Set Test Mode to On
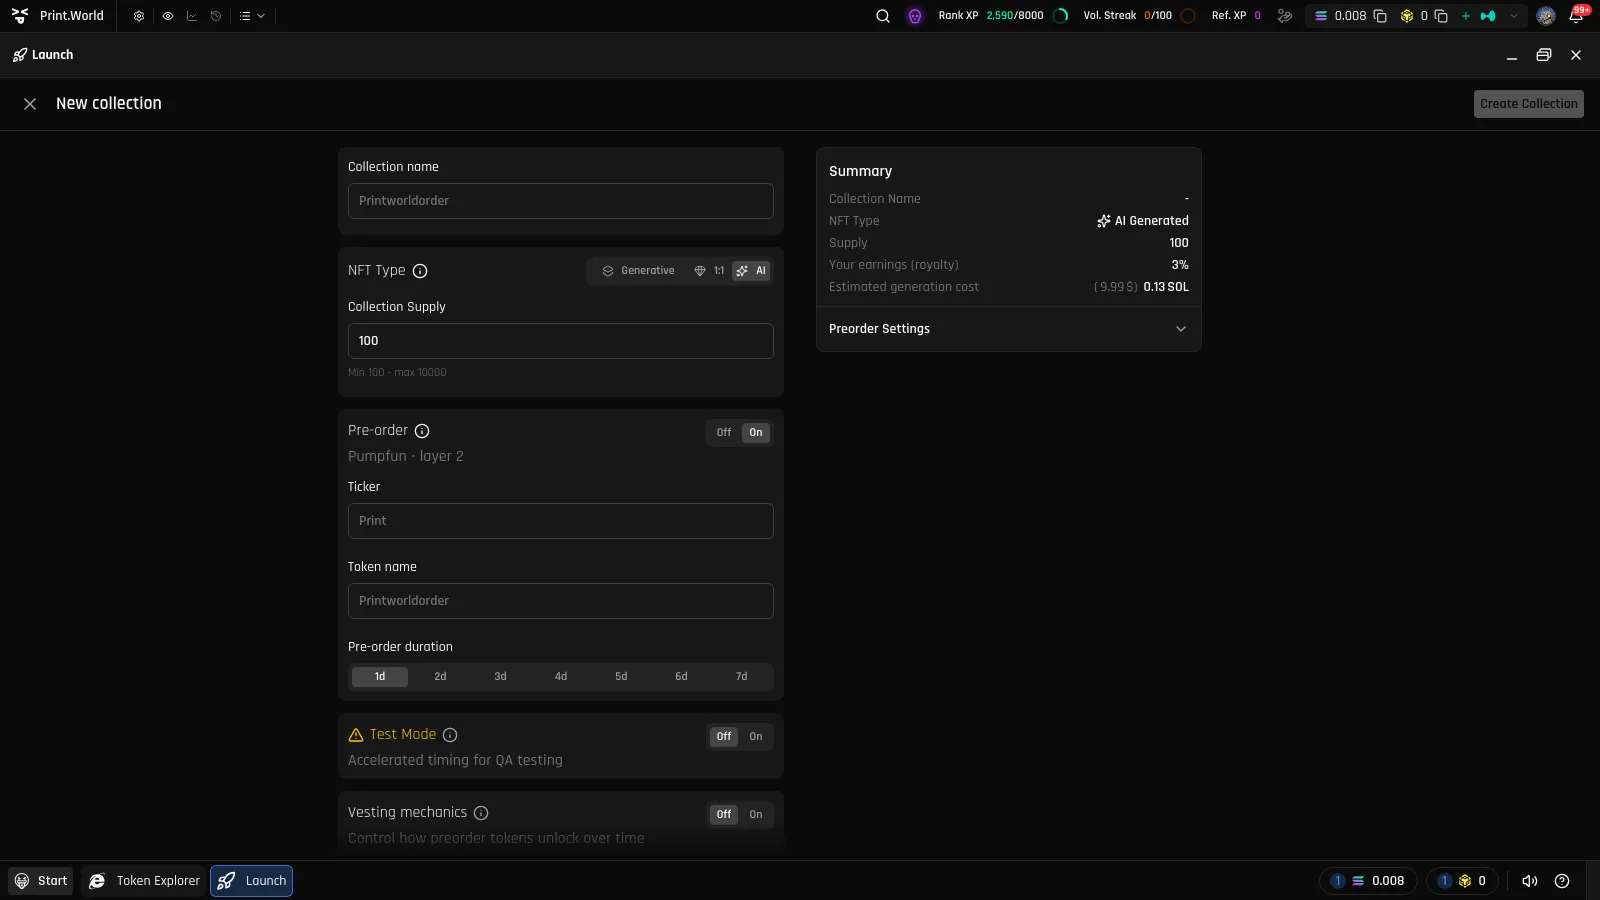1600x900 pixels. tap(756, 737)
